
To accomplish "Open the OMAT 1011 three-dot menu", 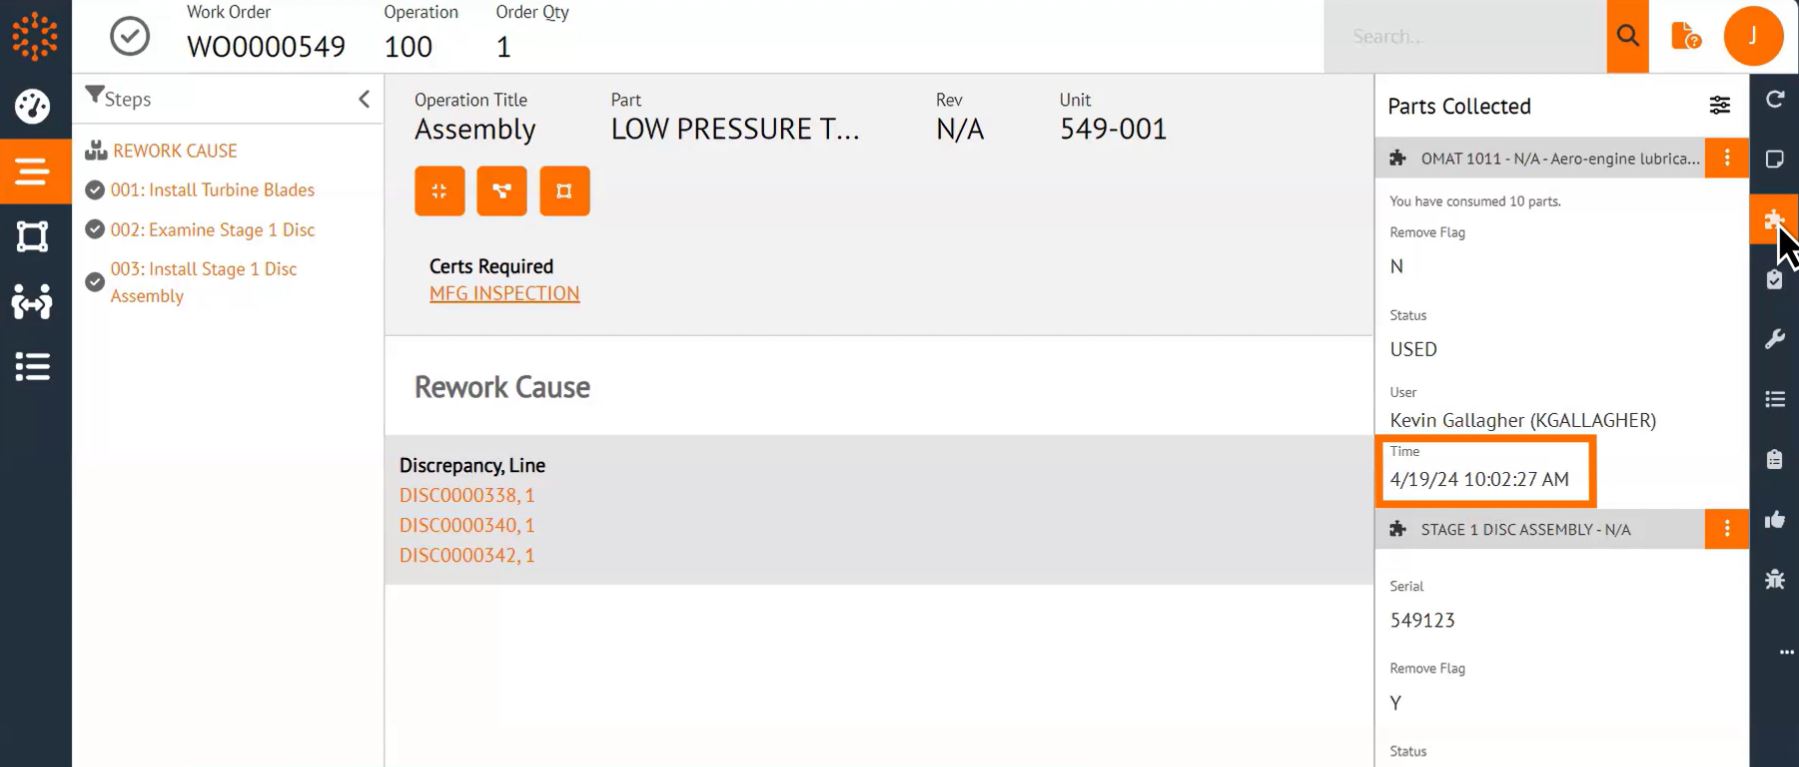I will (x=1725, y=157).
